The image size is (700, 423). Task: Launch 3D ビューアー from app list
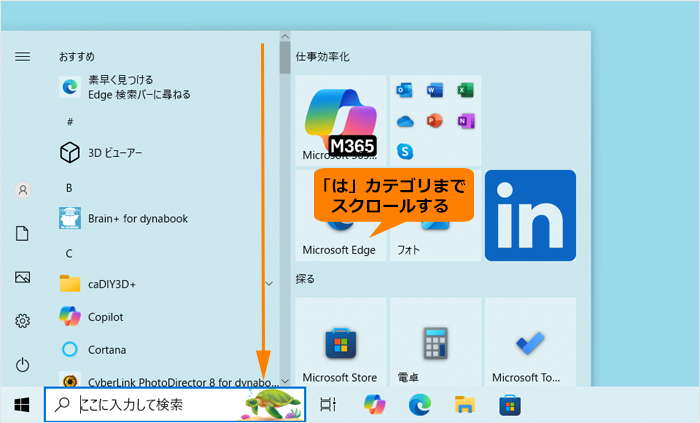tap(101, 153)
